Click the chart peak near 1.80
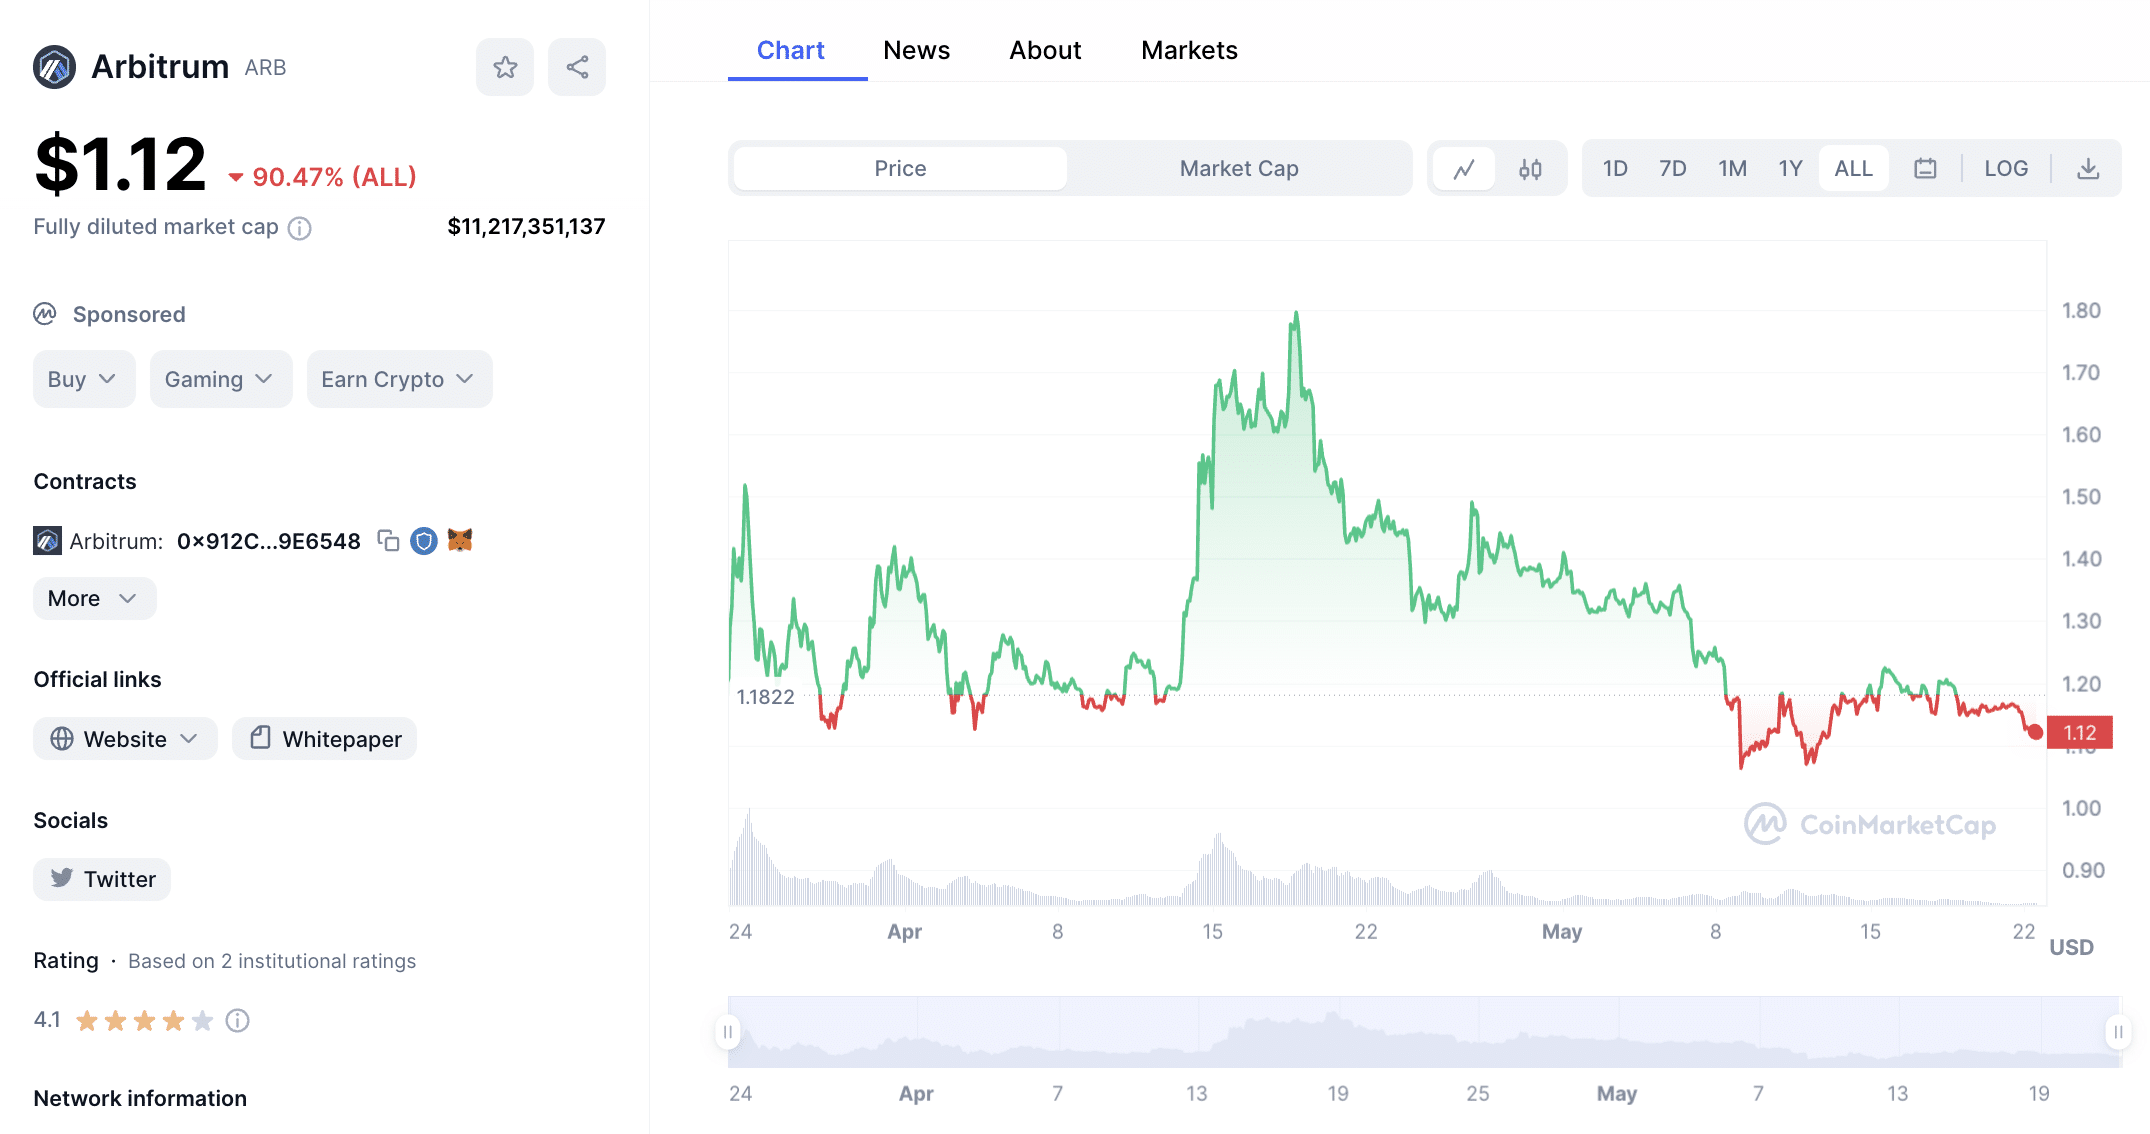The width and height of the screenshot is (2150, 1134). coord(1296,313)
